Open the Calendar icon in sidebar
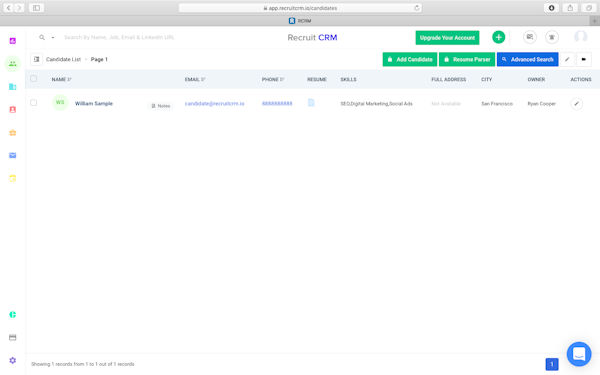Image resolution: width=600 pixels, height=375 pixels. coord(13,178)
